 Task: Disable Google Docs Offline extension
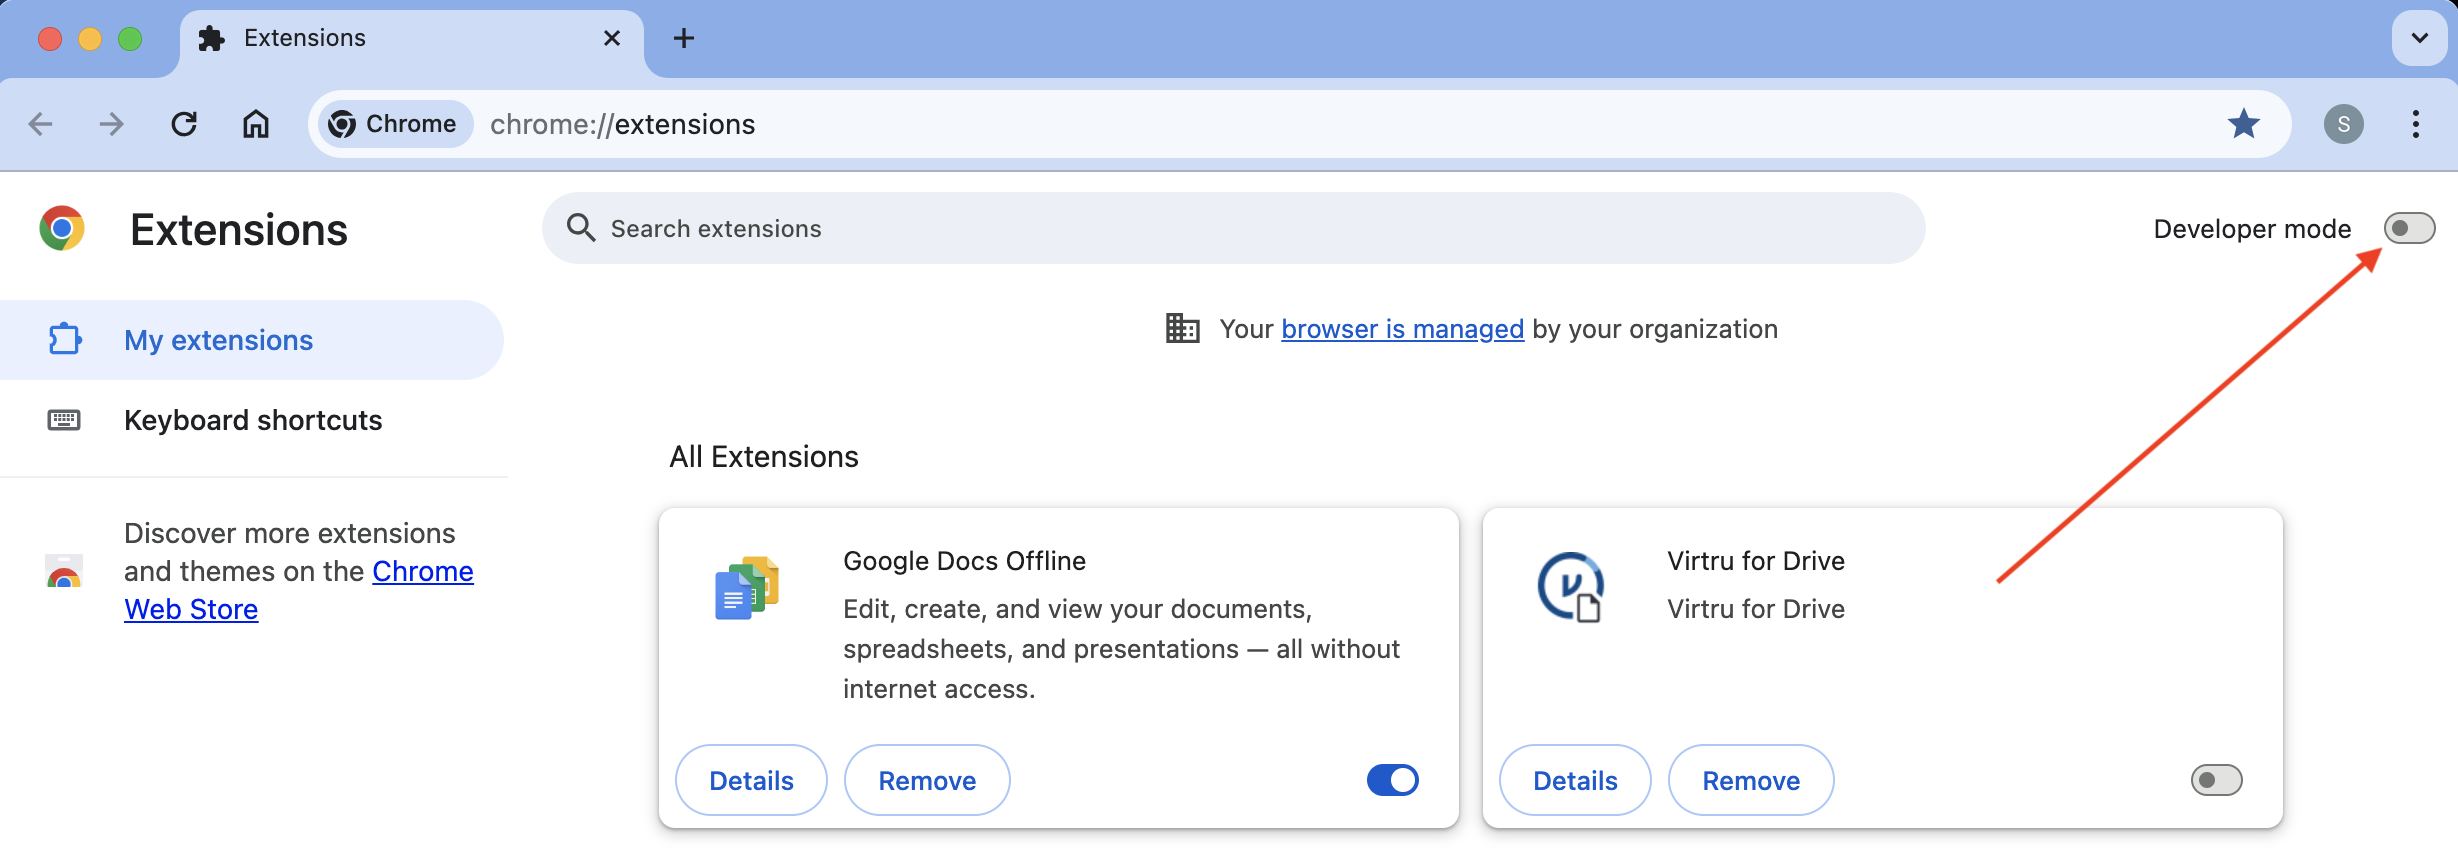tap(1393, 780)
